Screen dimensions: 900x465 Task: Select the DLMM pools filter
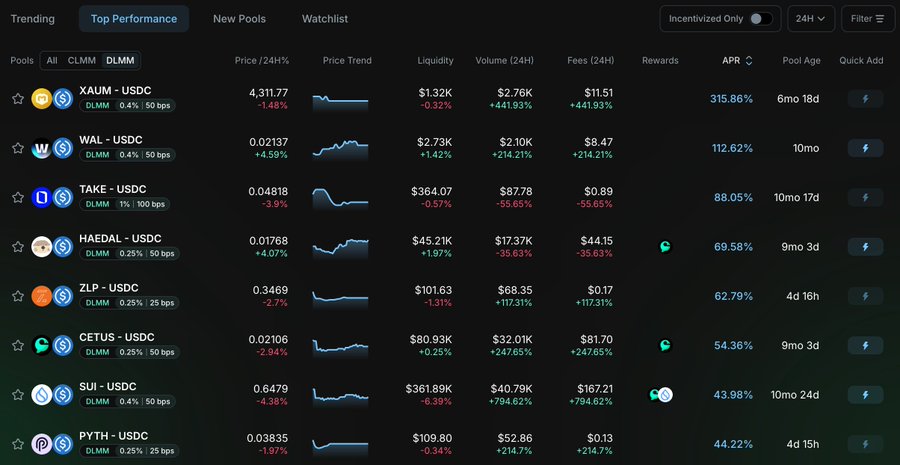[x=121, y=60]
